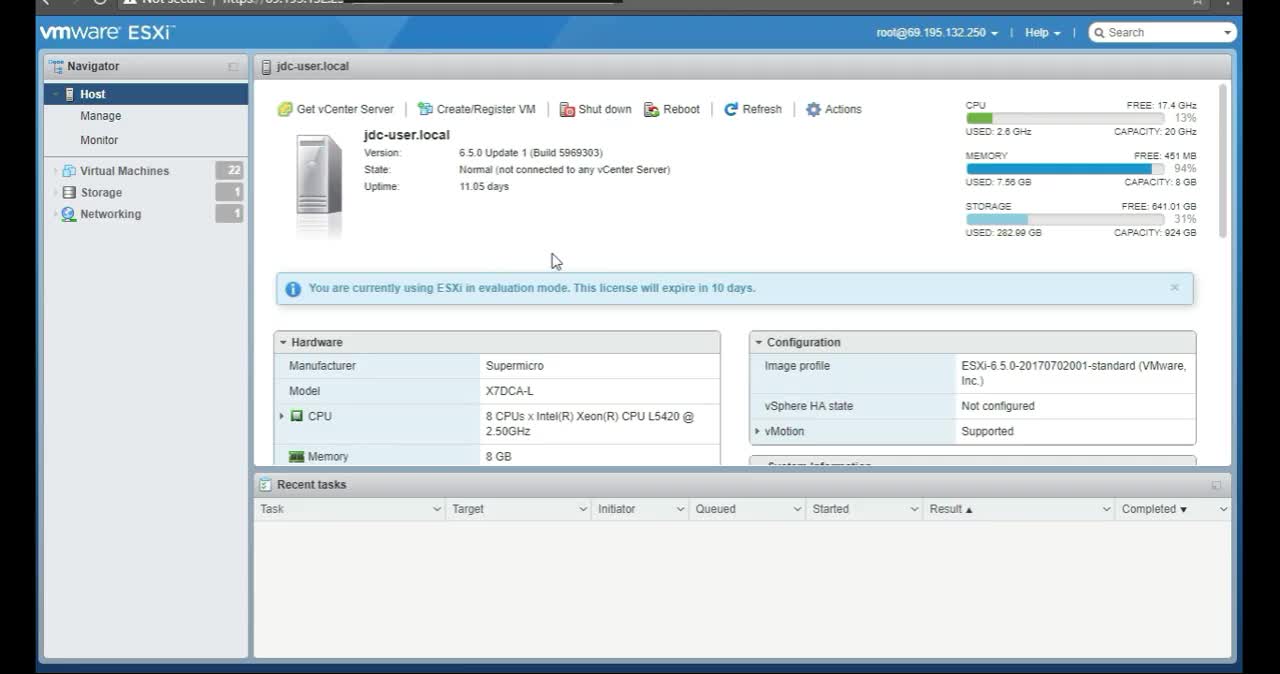Collapse the Configuration section
Screen dimensions: 1280x674
(x=758, y=342)
